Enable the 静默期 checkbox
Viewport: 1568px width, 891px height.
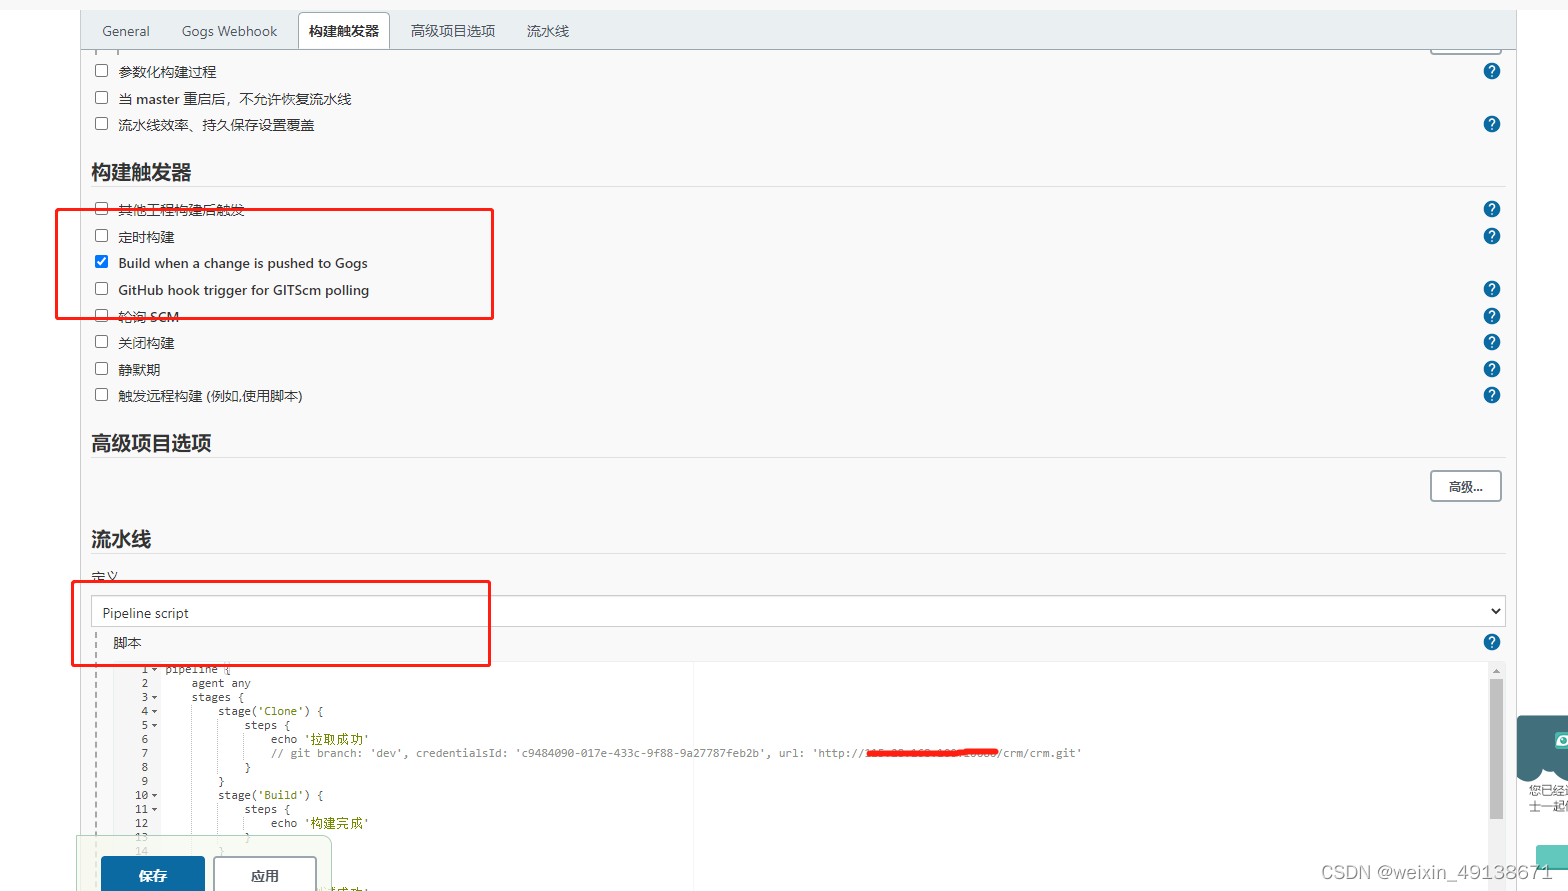[x=101, y=369]
